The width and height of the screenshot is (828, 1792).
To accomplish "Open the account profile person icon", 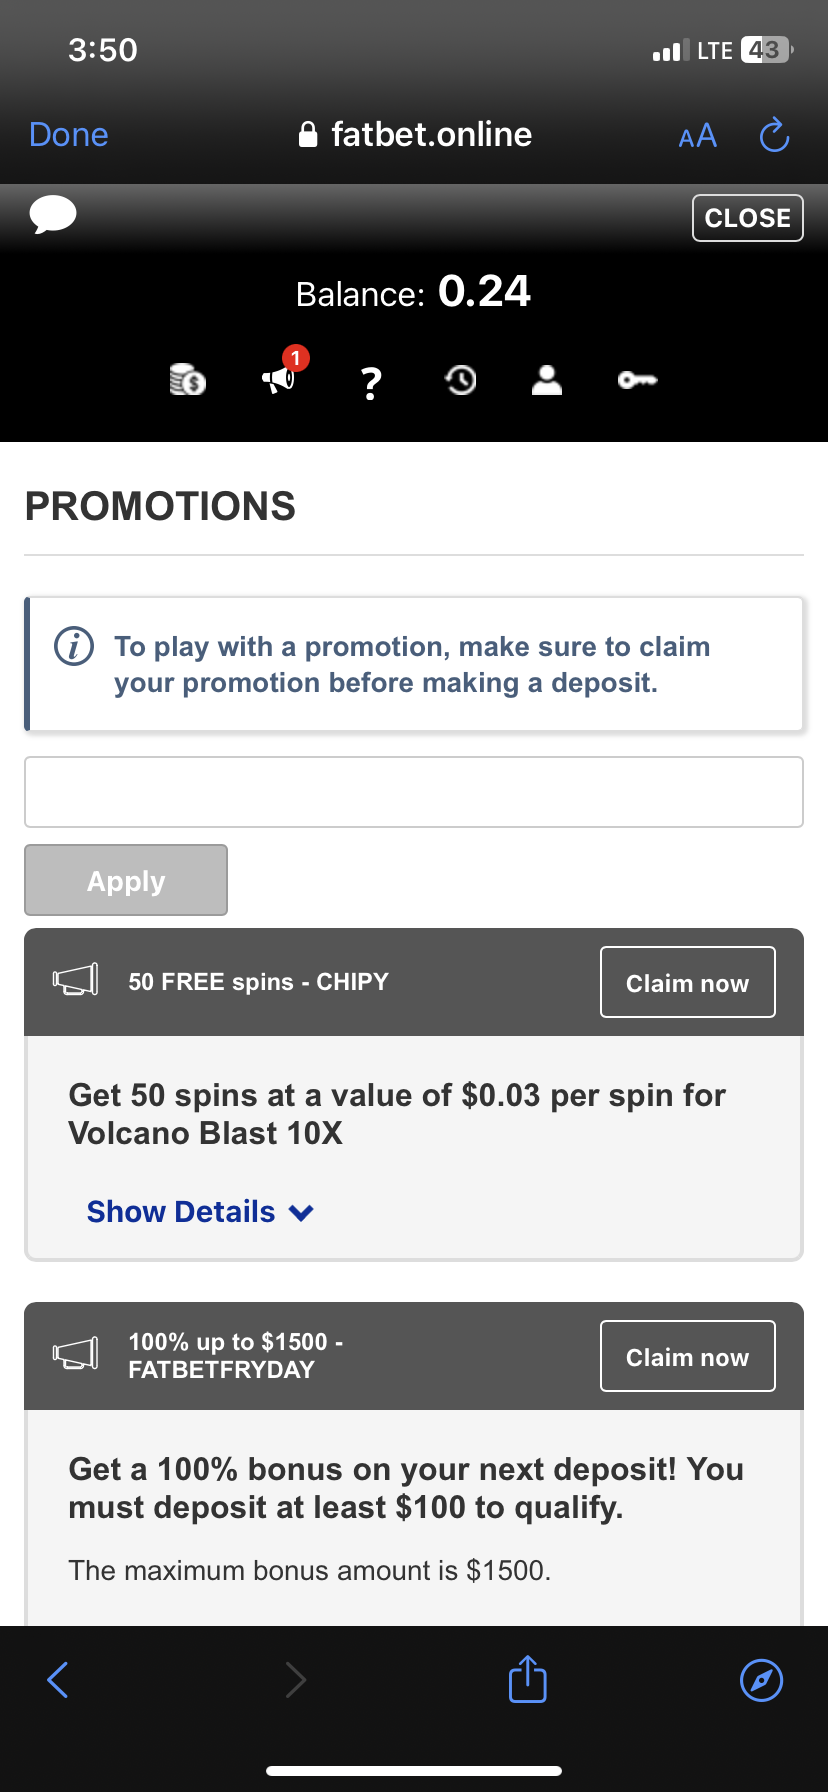I will (x=546, y=380).
